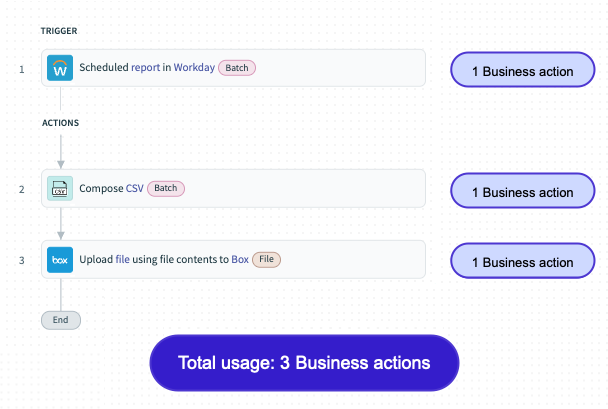
Task: Select the End node of the recipe
Action: [61, 320]
